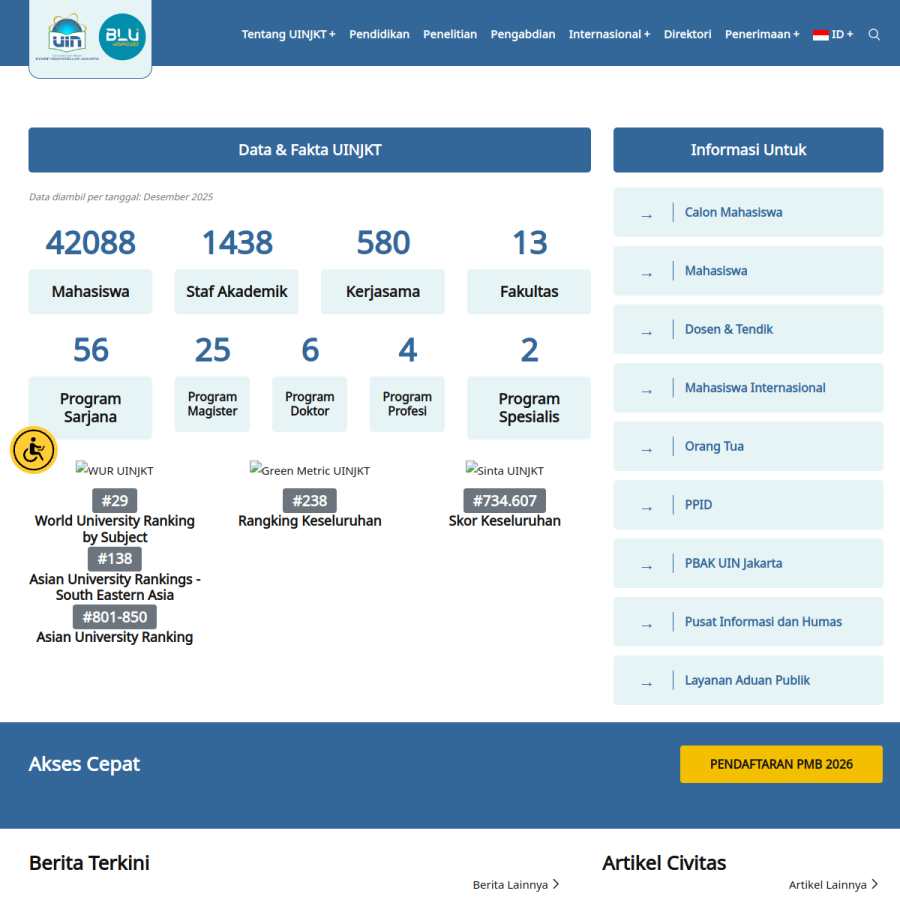Viewport: 900px width, 900px height.
Task: Click the arrow beside Orang Tua
Action: [647, 451]
